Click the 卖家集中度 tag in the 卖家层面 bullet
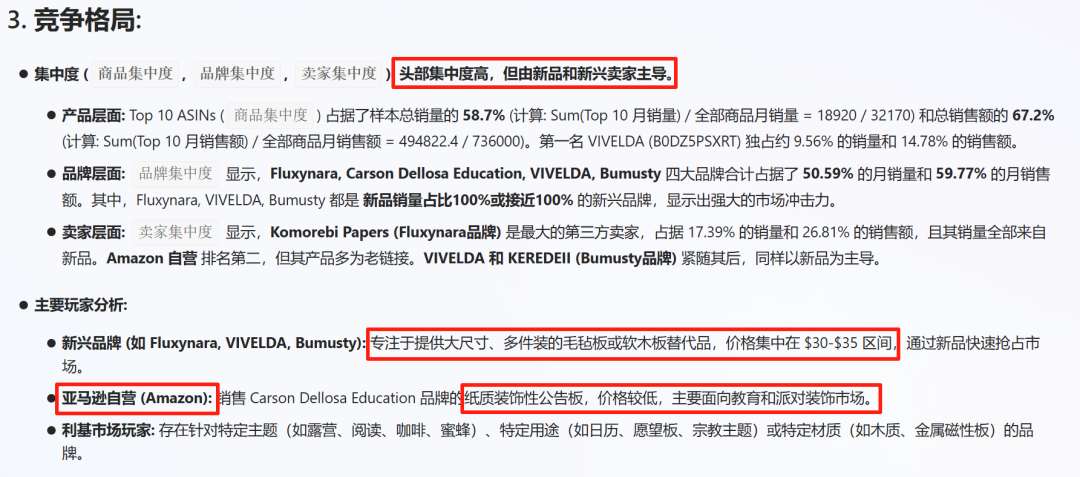 click(175, 232)
